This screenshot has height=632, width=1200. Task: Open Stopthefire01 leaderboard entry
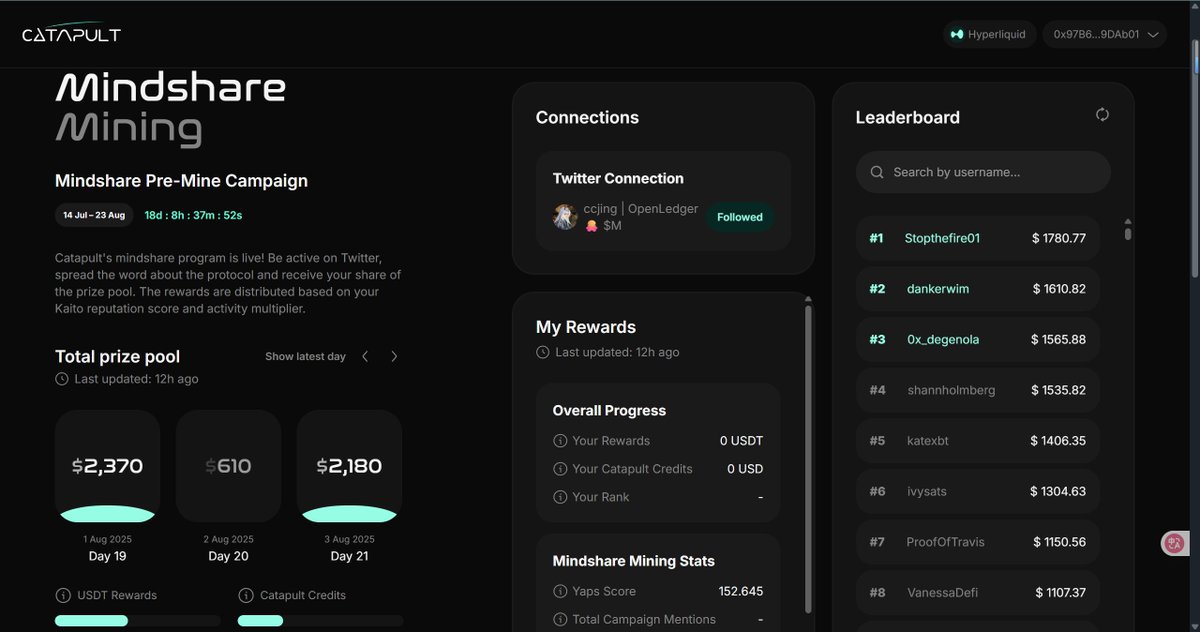[x=978, y=238]
